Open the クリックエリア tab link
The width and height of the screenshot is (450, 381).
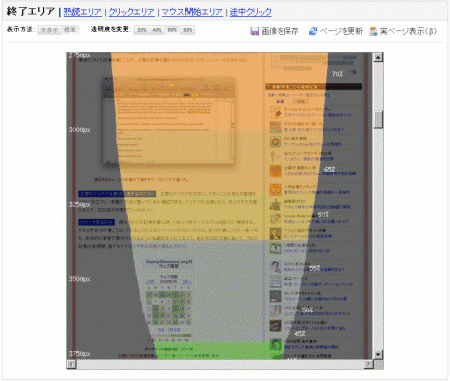point(132,12)
